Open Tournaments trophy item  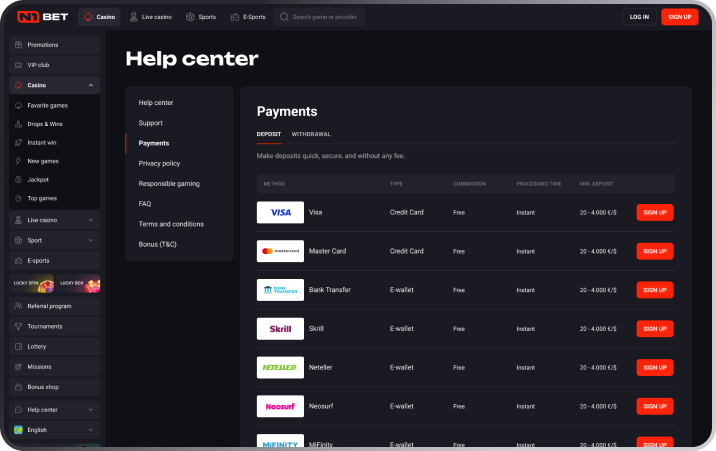pyautogui.click(x=45, y=326)
